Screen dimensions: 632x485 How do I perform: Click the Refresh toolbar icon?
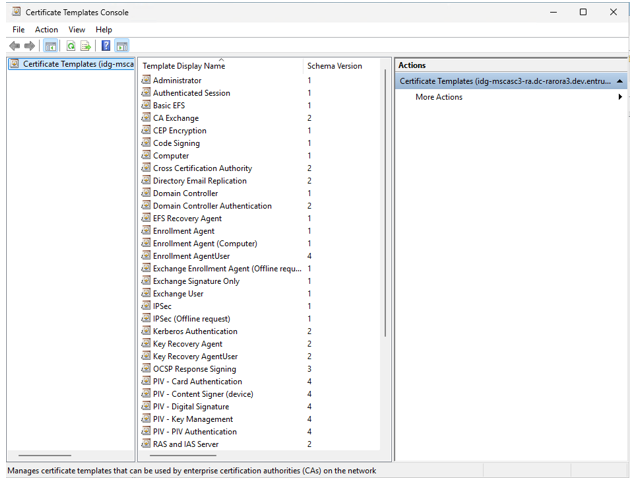click(71, 46)
